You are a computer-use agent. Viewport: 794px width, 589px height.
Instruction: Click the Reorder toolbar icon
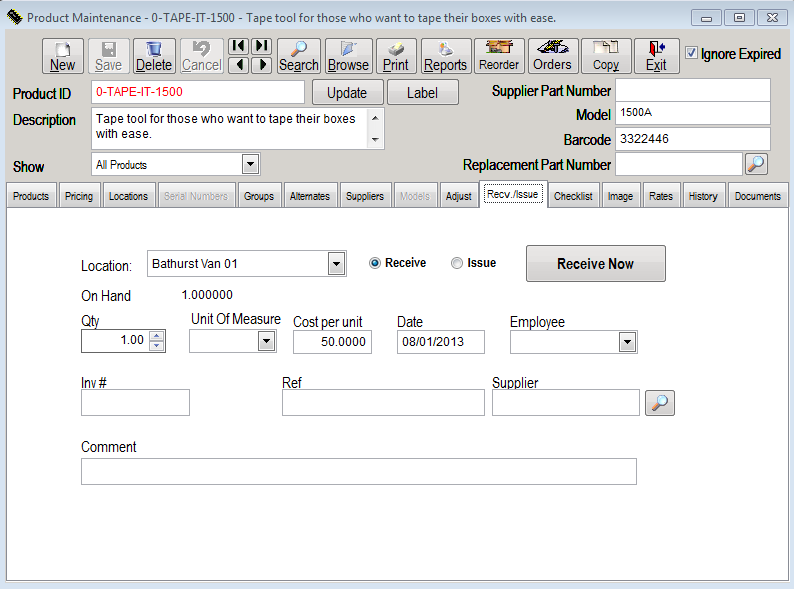(499, 56)
